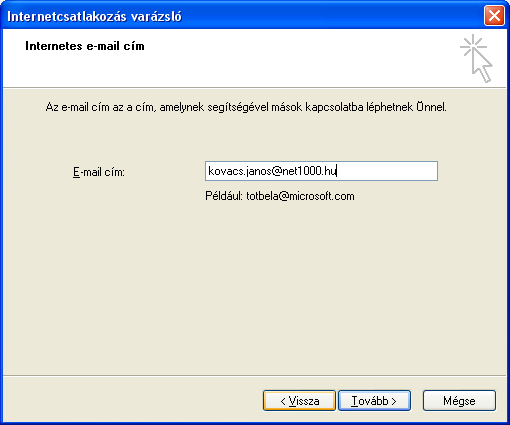The width and height of the screenshot is (510, 425).
Task: Click the description sentence about e-mail cím
Action: [246, 107]
